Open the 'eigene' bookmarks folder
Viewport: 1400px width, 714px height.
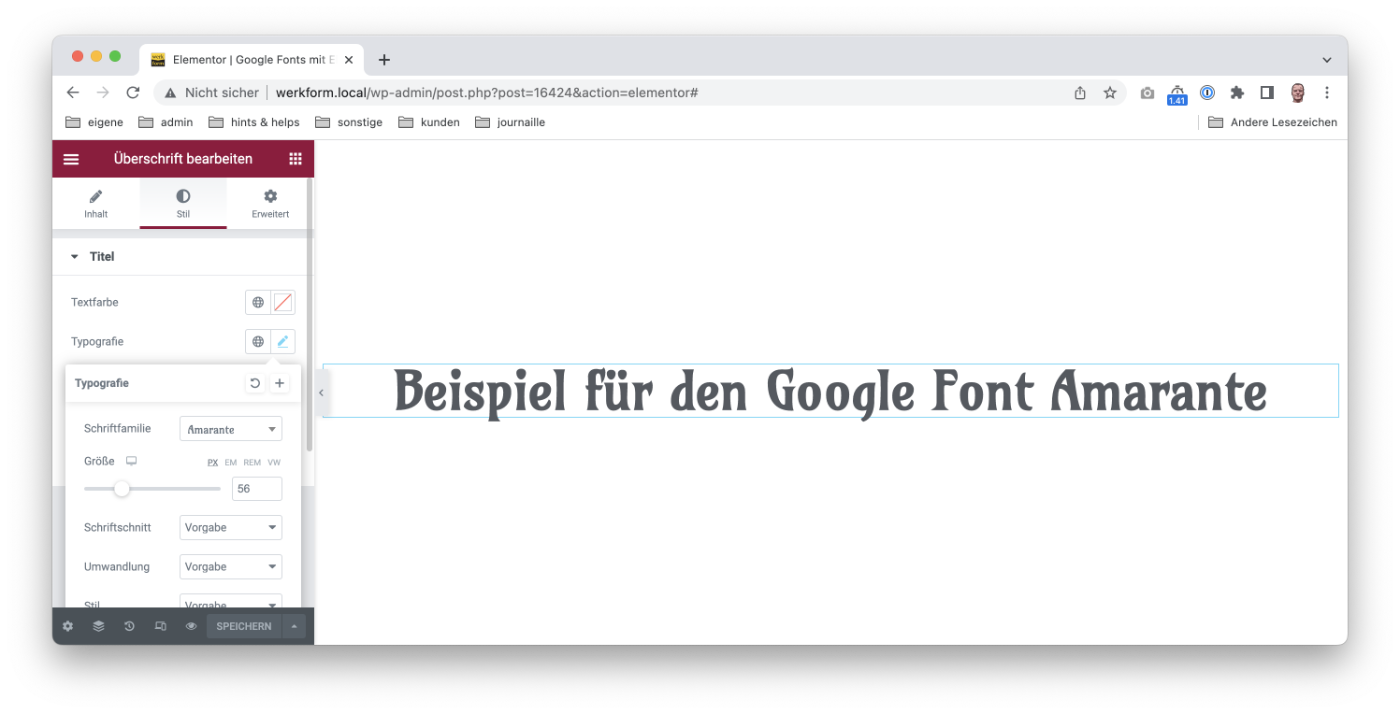(94, 122)
